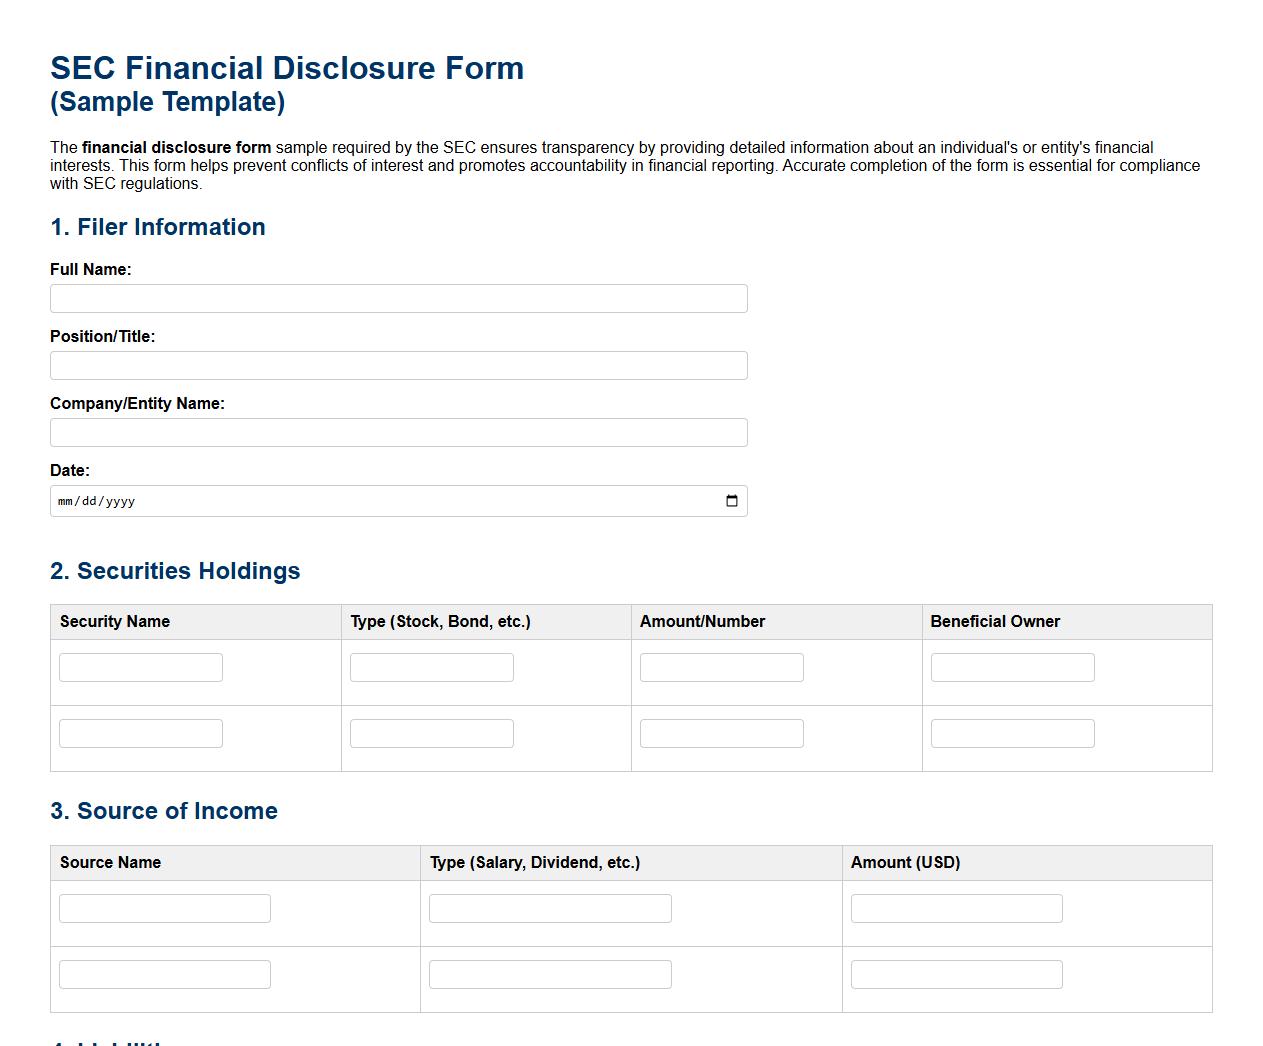1263x1046 pixels.
Task: Select the 2. Securities Holdings heading
Action: (175, 571)
